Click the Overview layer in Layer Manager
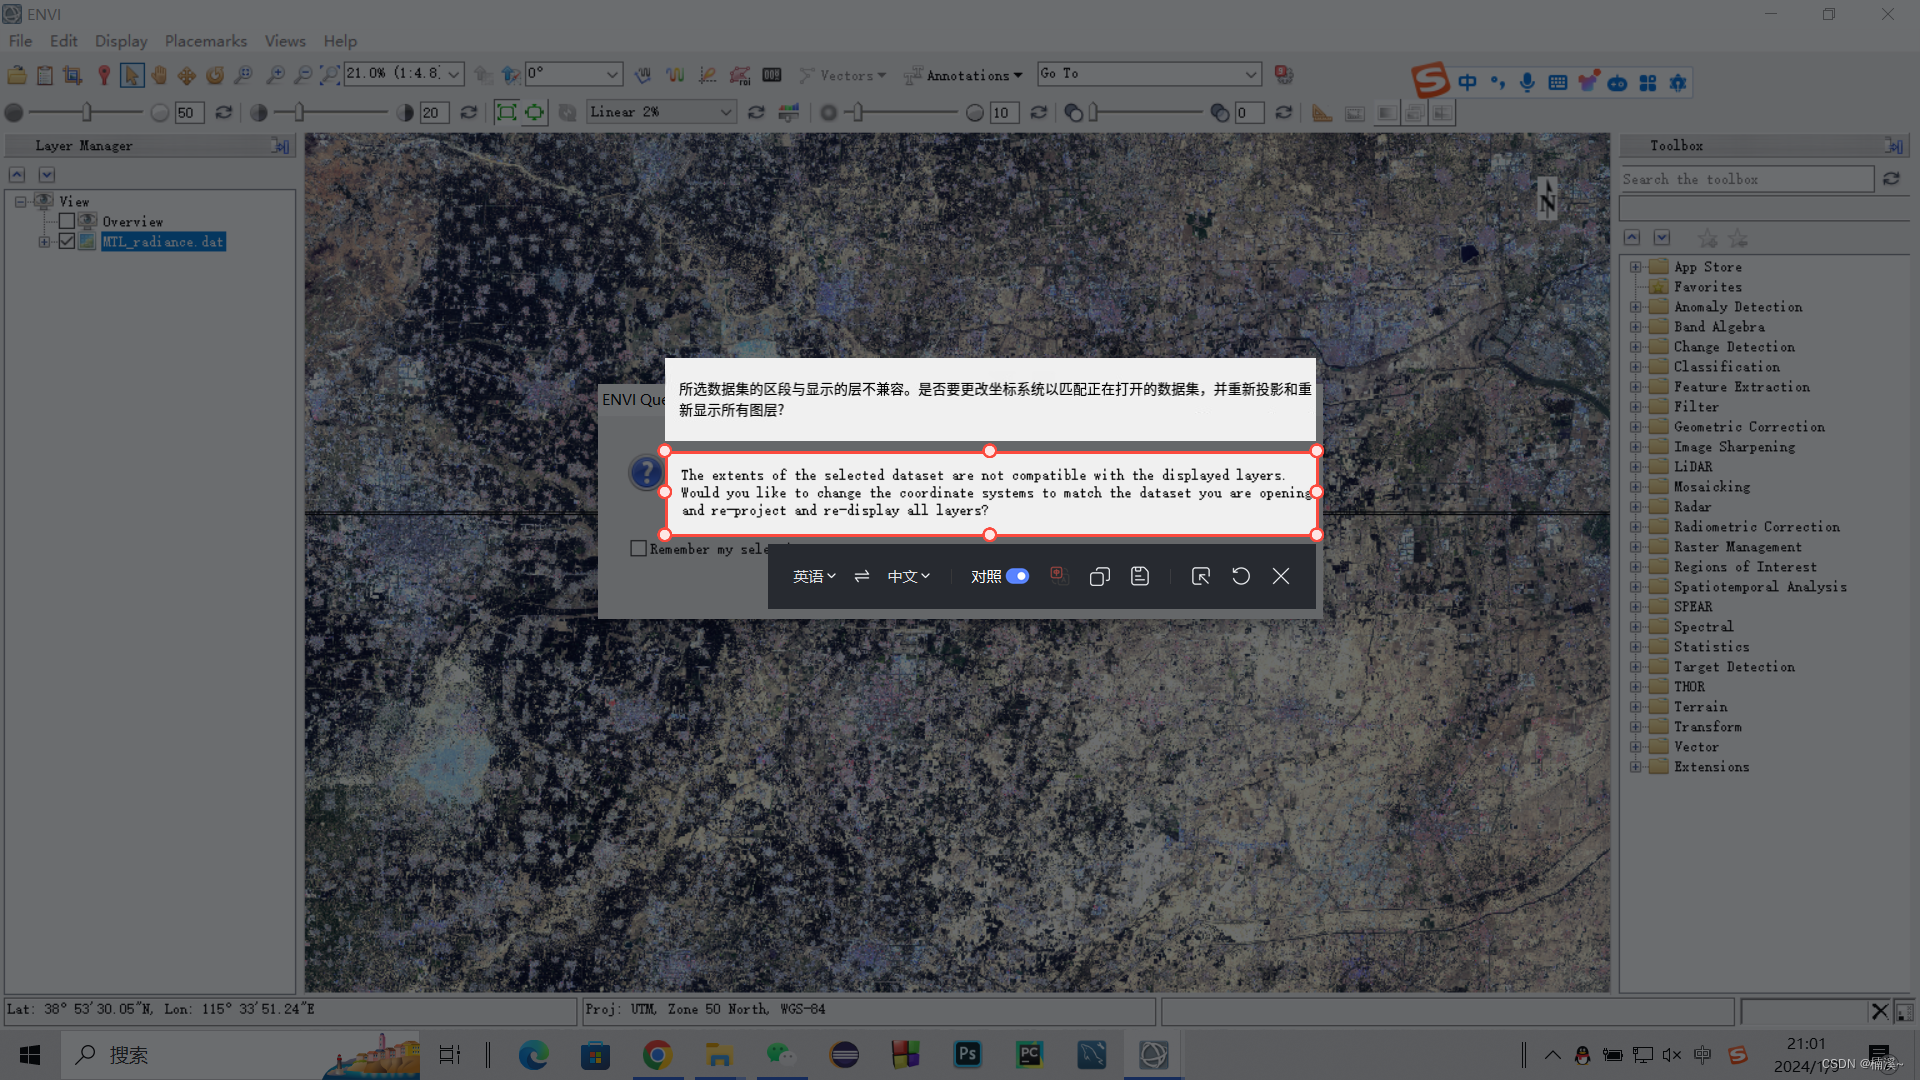This screenshot has height=1080, width=1920. [132, 220]
